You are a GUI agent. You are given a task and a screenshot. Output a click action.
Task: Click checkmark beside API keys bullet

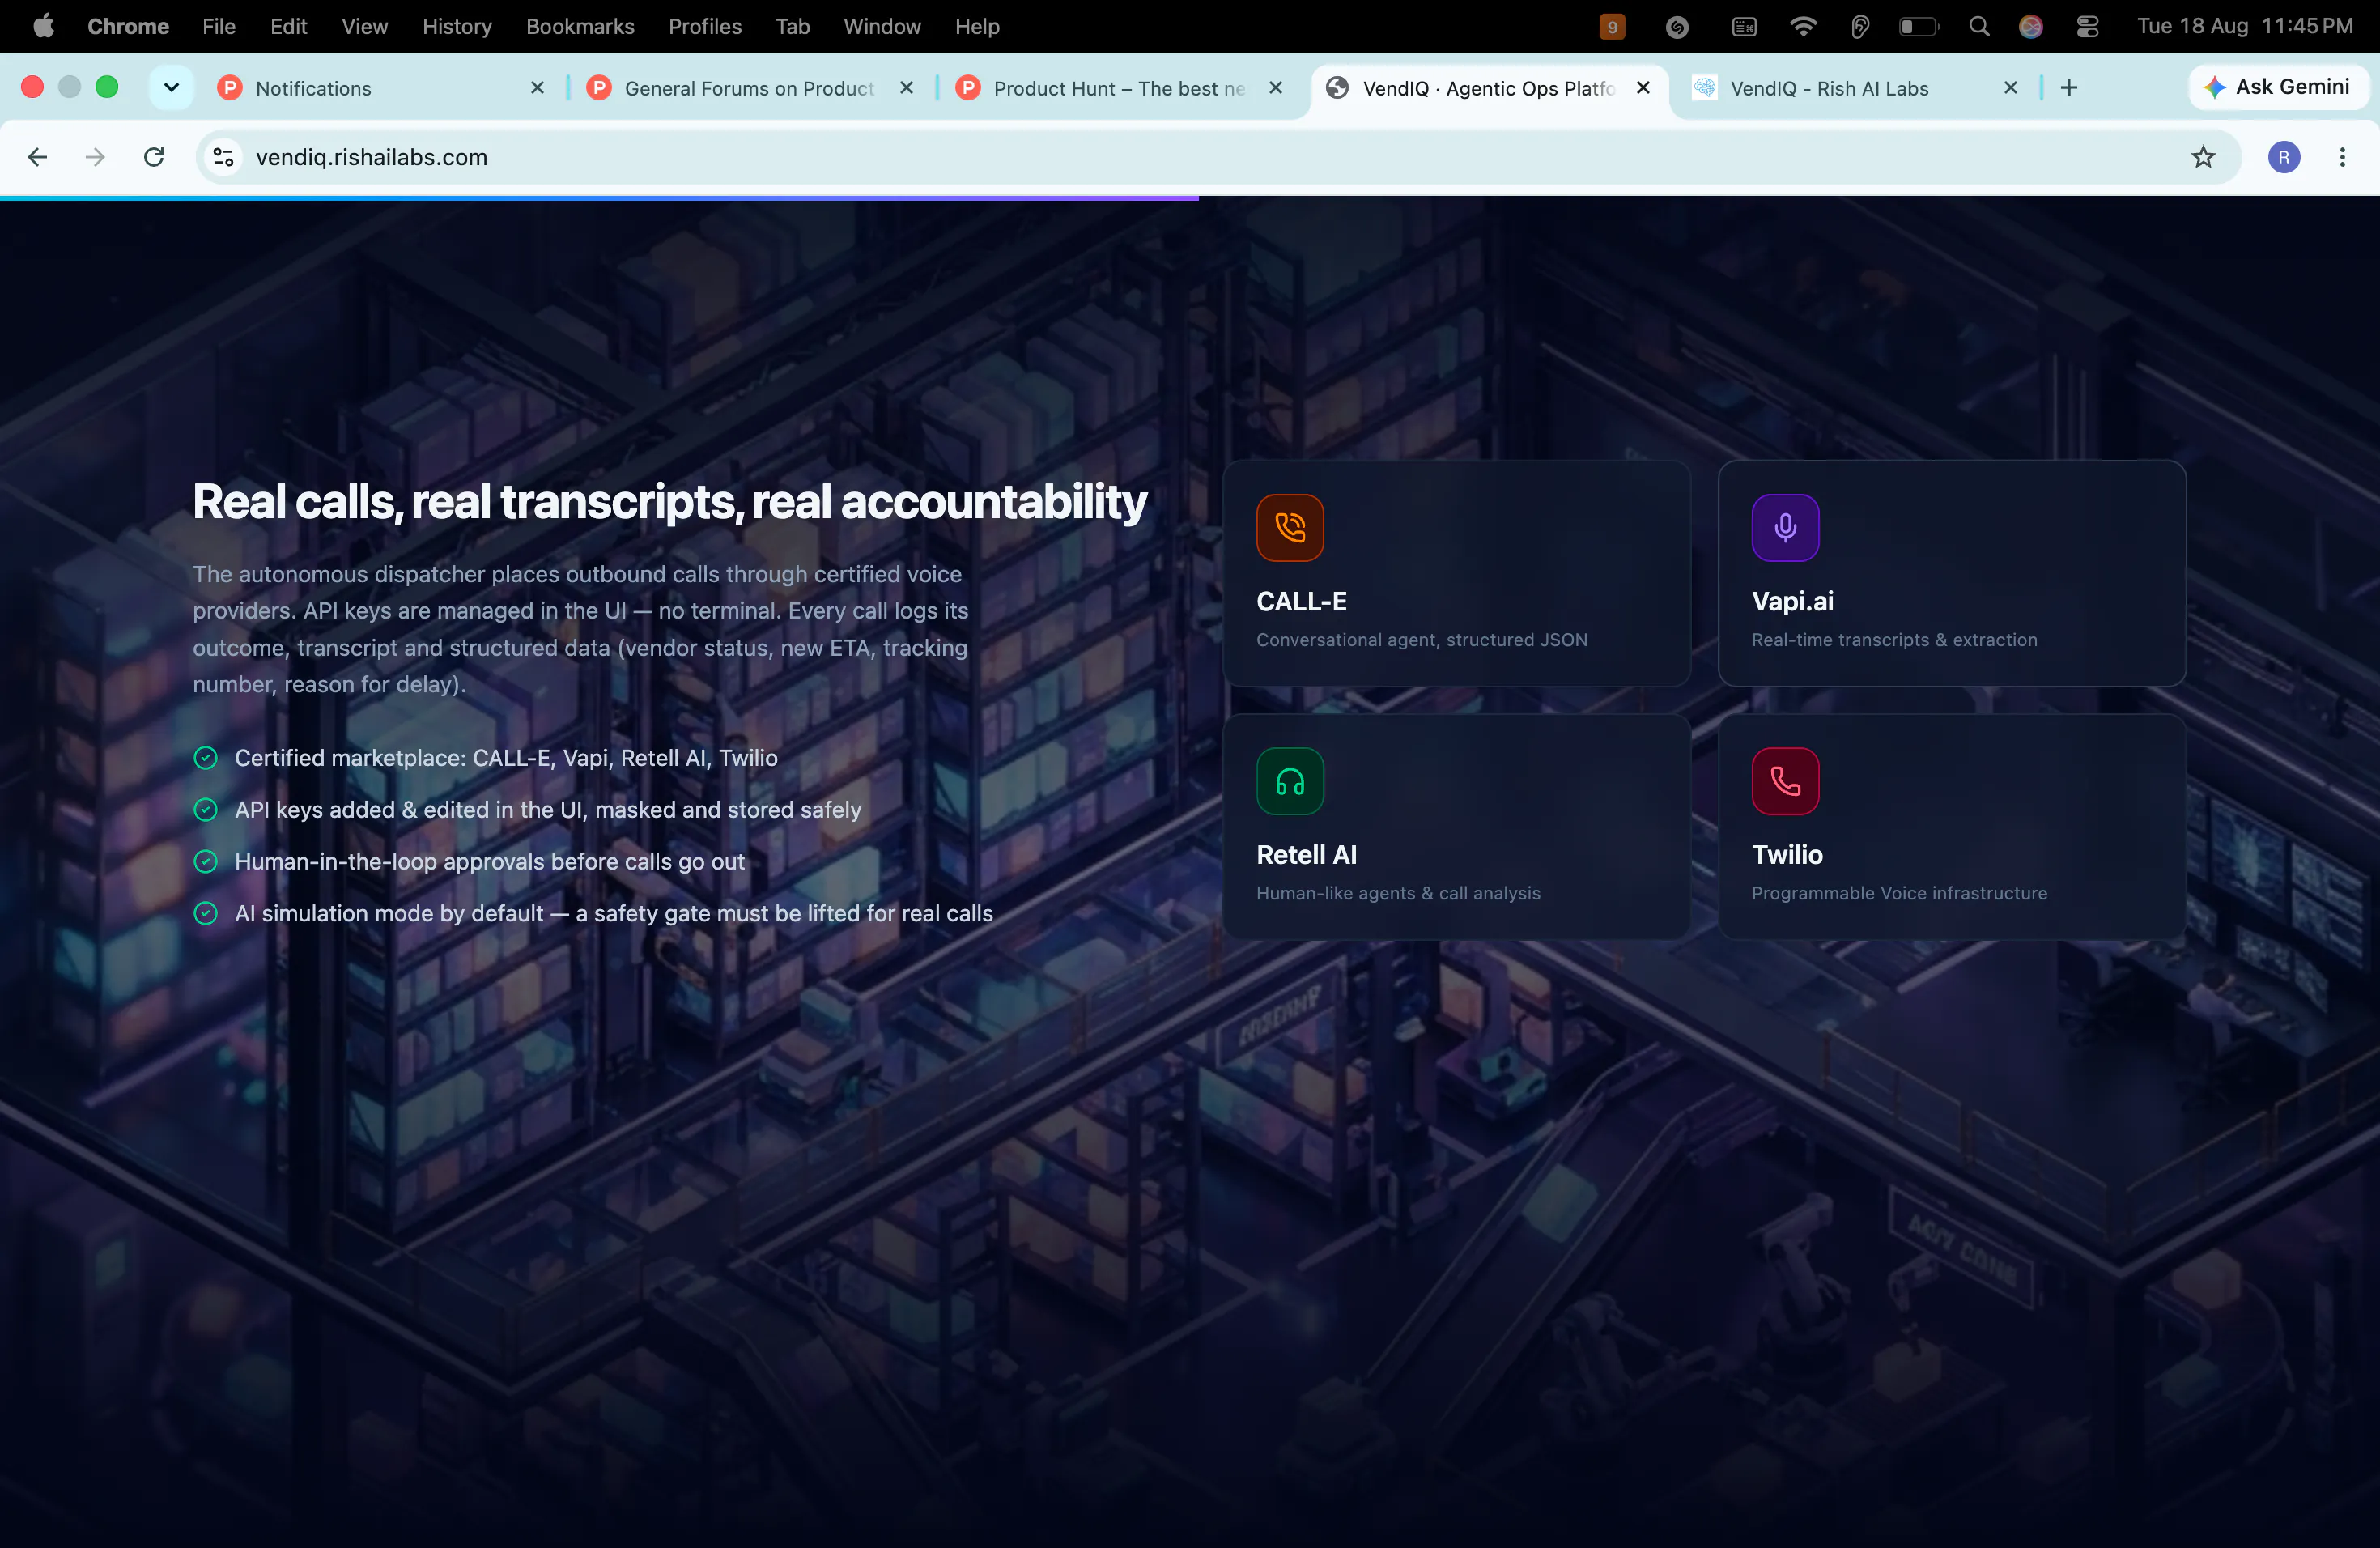click(x=205, y=810)
